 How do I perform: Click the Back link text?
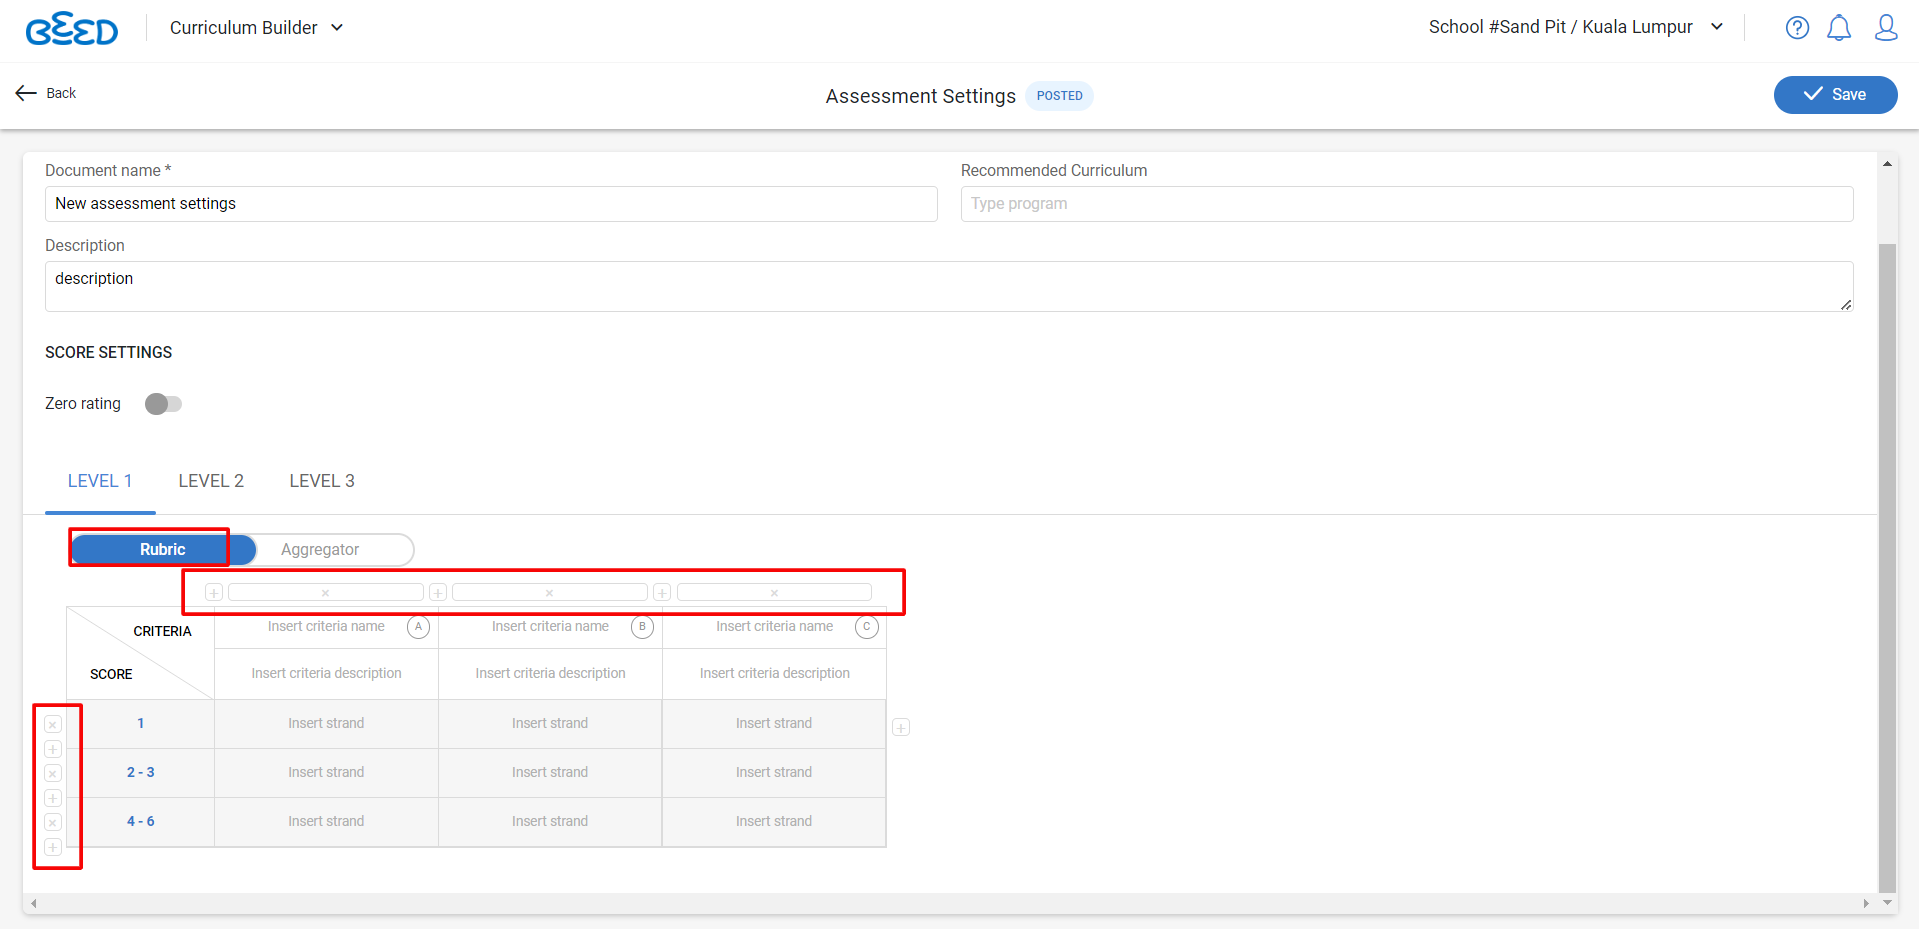61,93
